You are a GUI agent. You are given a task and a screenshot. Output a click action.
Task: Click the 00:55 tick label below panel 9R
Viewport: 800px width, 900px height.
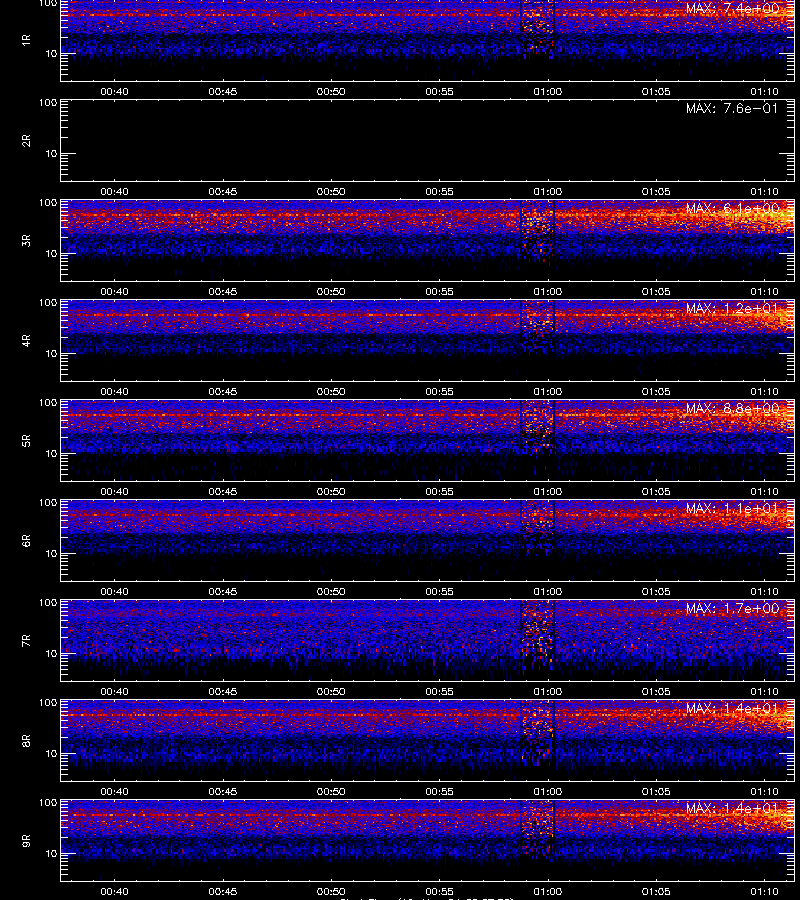440,892
